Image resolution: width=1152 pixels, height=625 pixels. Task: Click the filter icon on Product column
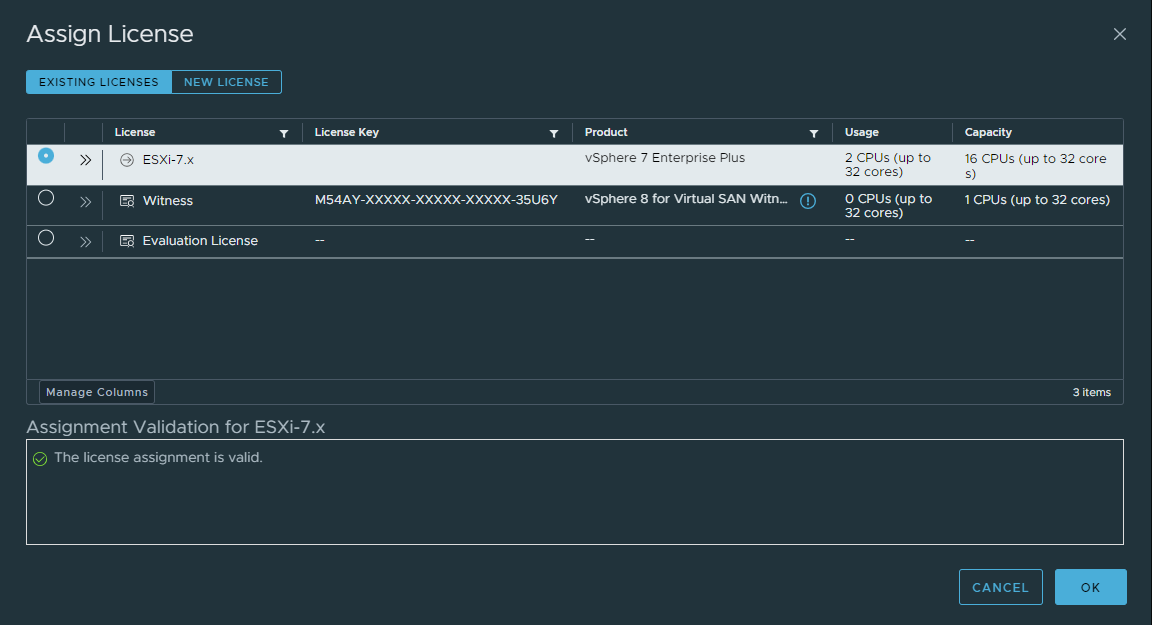[814, 132]
